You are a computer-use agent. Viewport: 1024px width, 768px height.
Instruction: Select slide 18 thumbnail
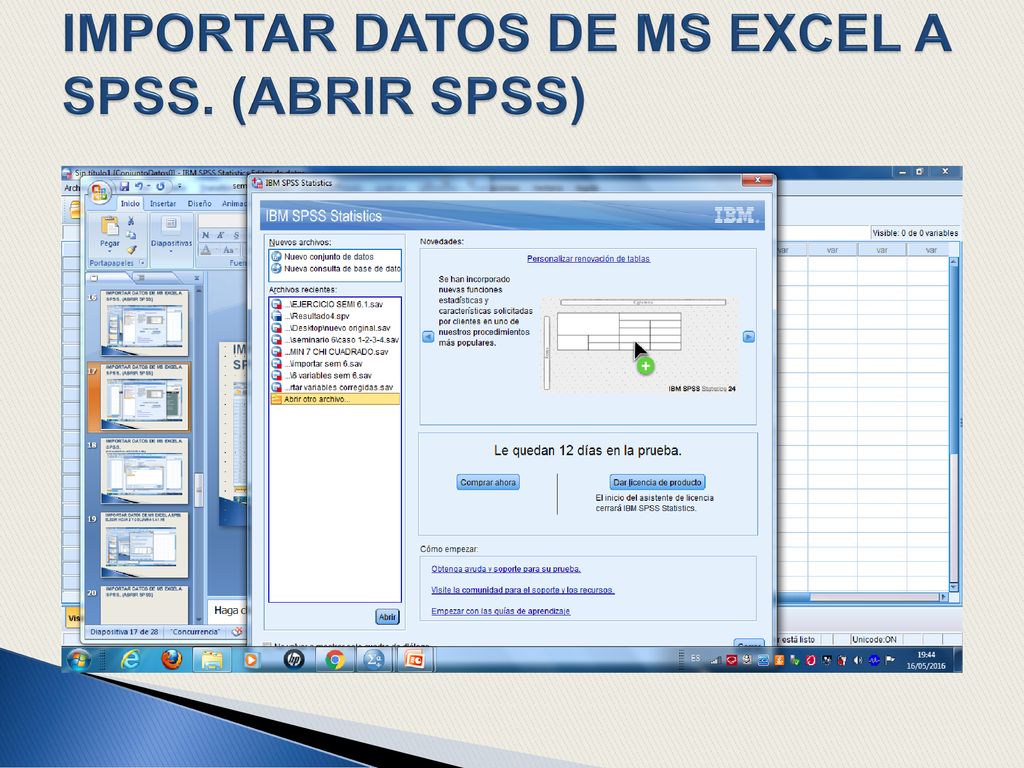pos(144,470)
